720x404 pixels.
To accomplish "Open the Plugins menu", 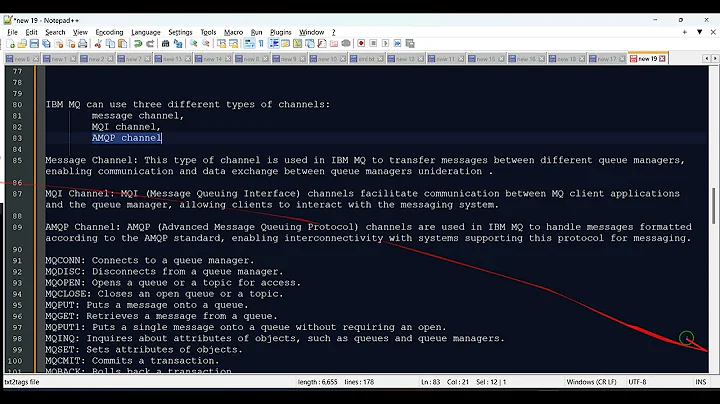I will click(x=281, y=32).
